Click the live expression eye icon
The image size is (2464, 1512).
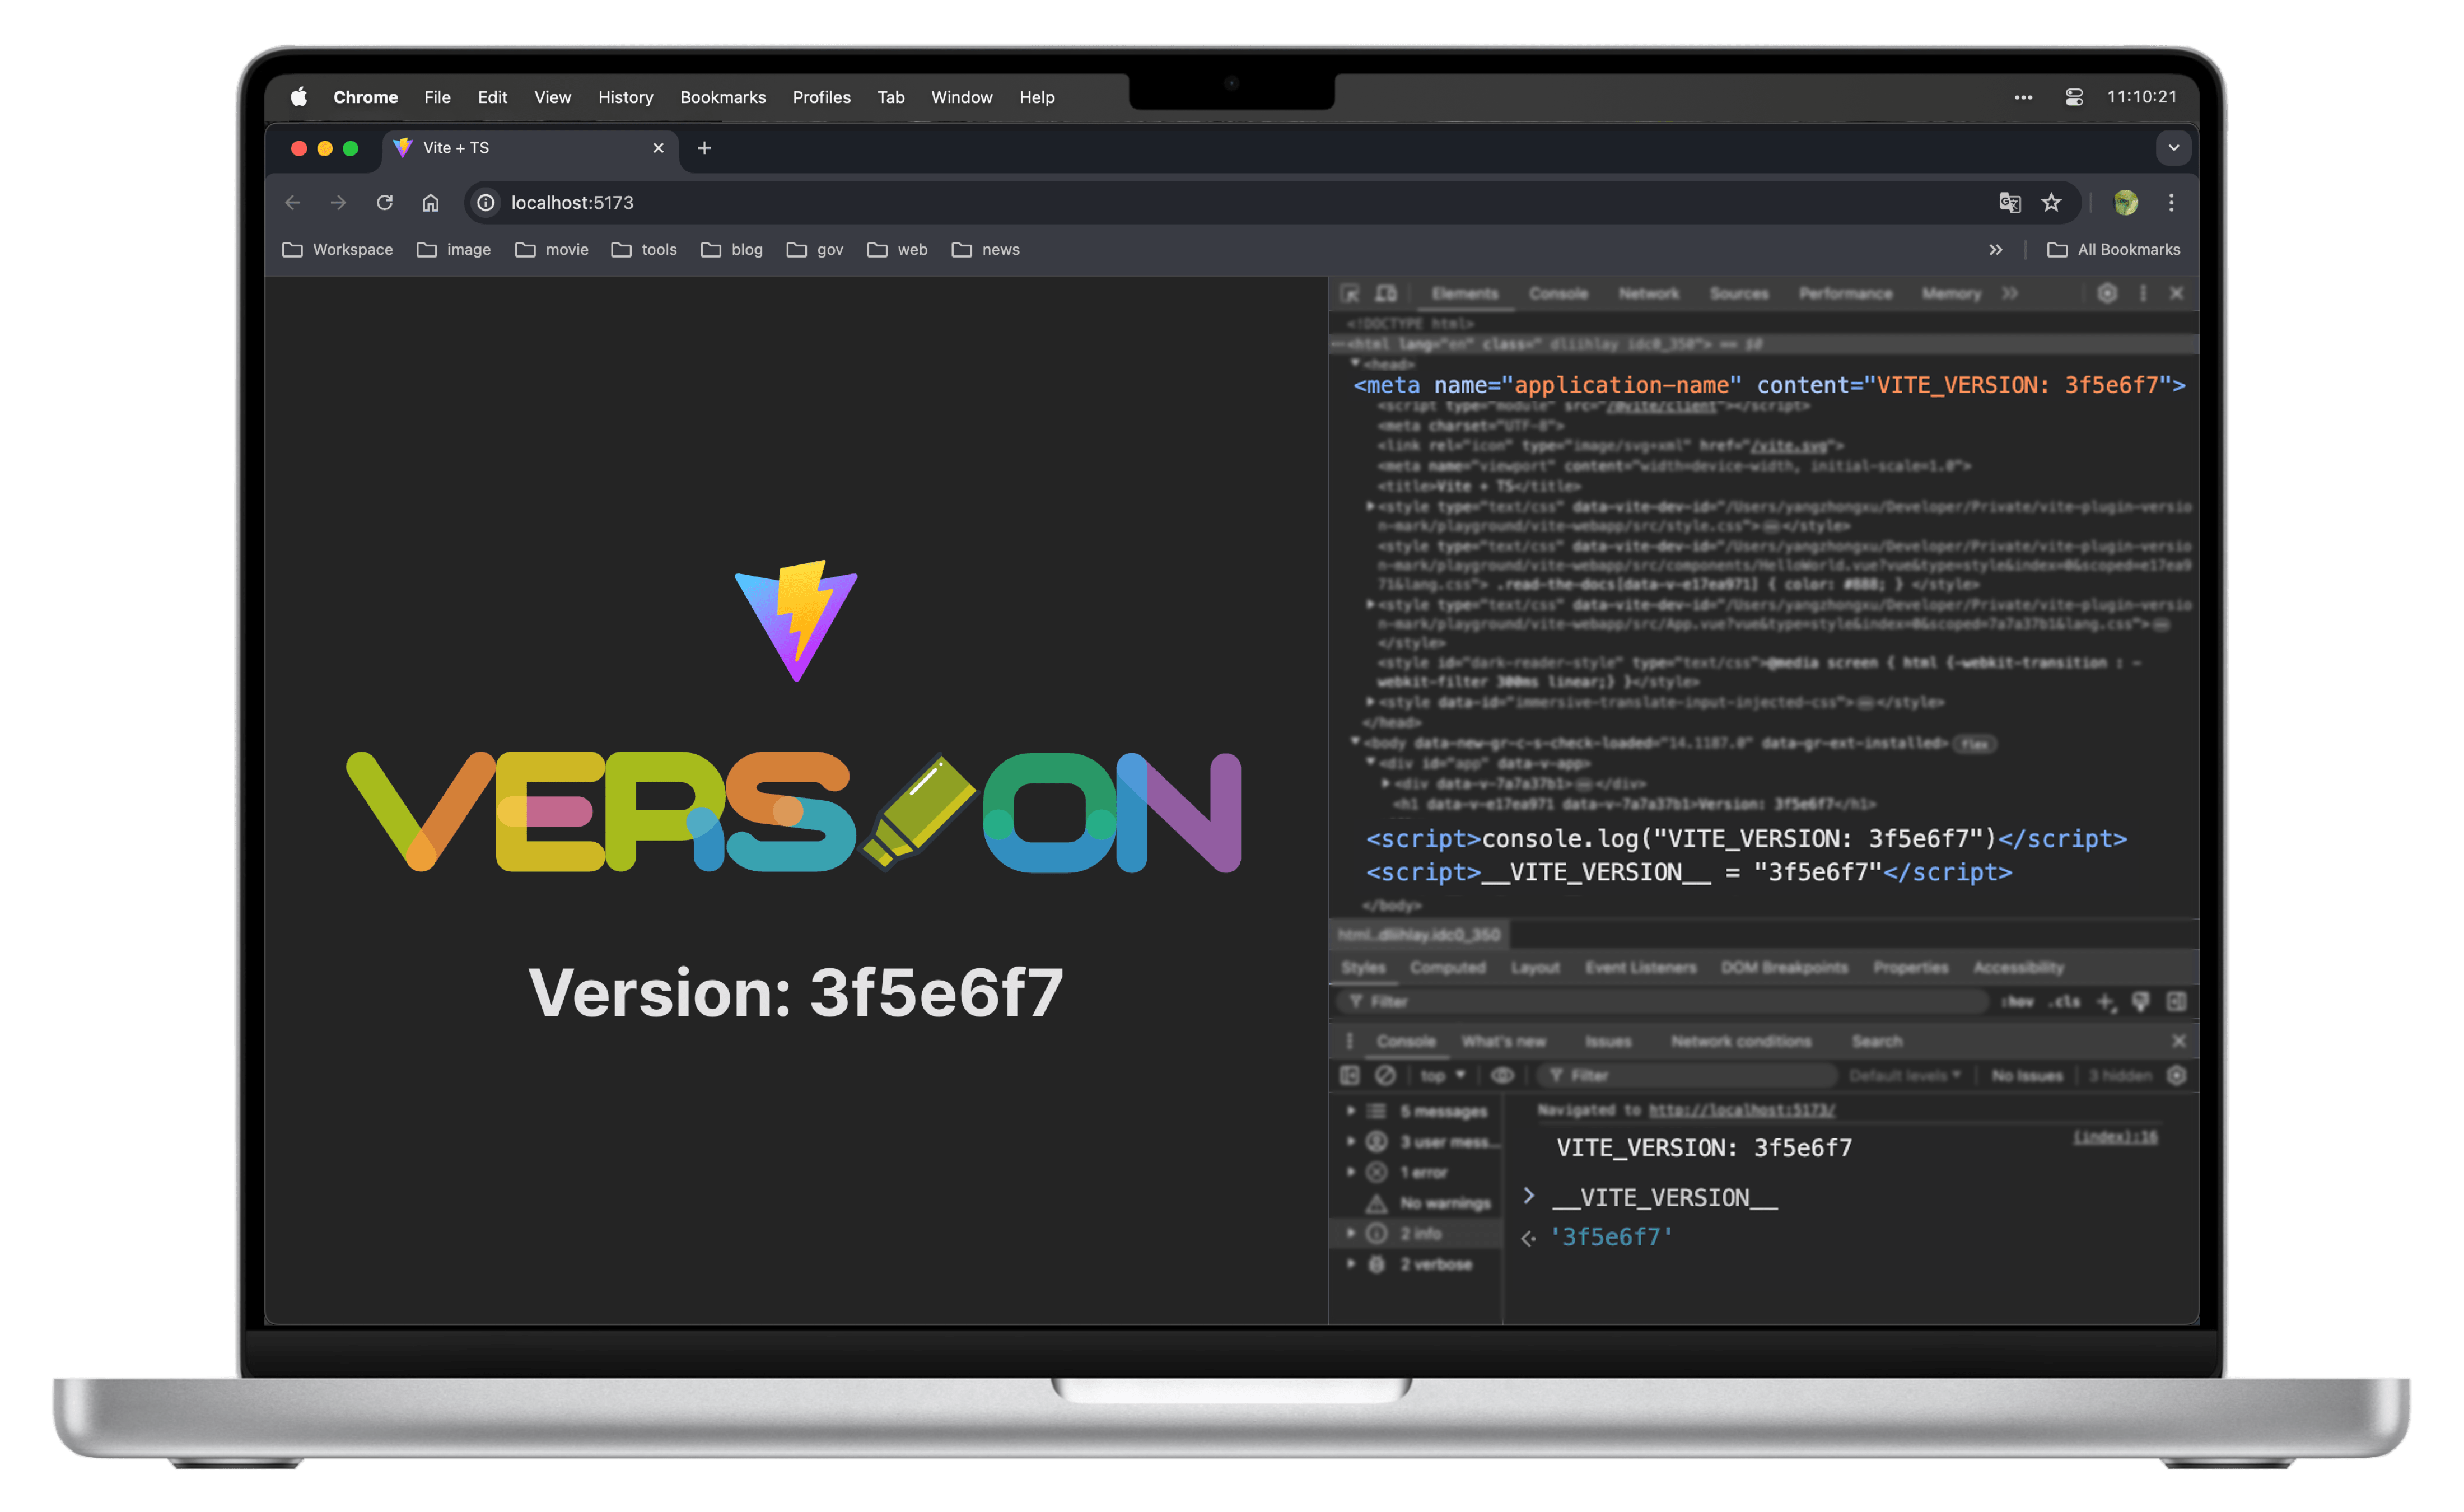pyautogui.click(x=1502, y=1075)
